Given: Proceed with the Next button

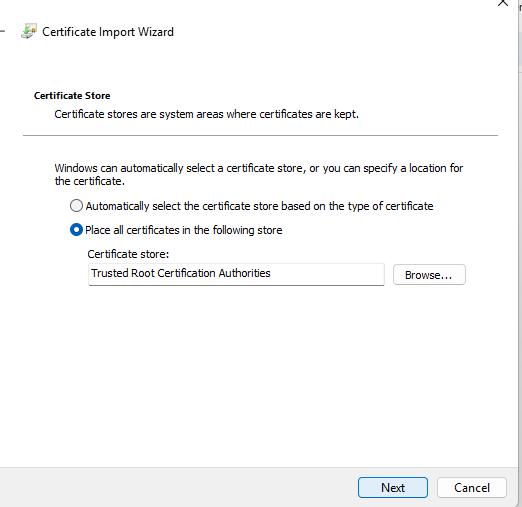Looking at the screenshot, I should 393,488.
